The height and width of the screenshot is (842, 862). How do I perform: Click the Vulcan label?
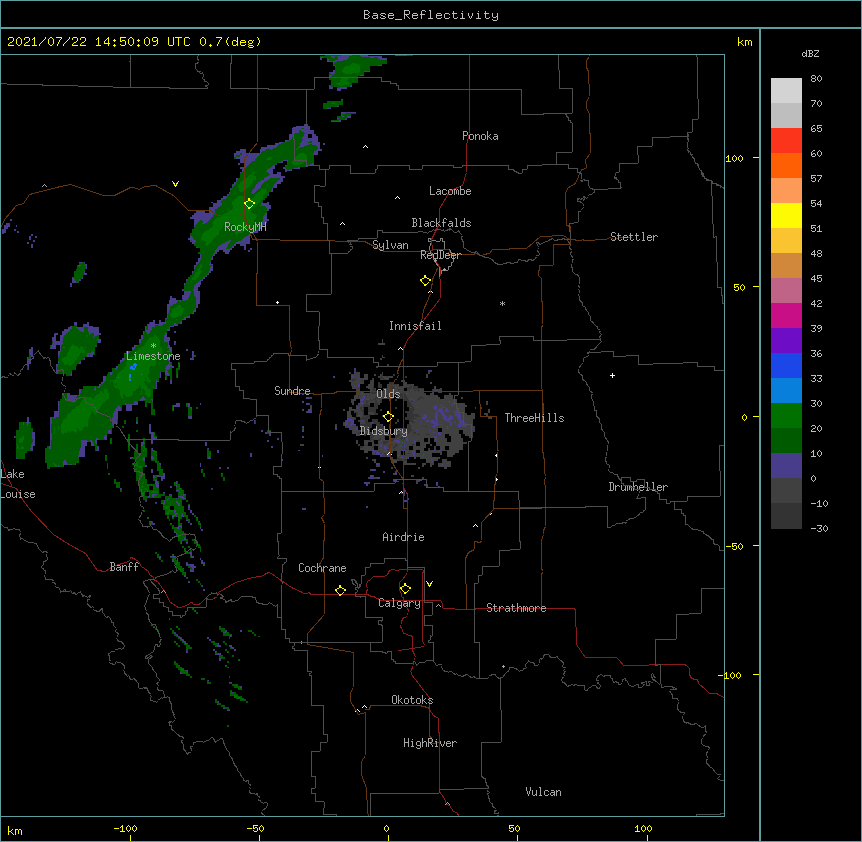[x=543, y=792]
